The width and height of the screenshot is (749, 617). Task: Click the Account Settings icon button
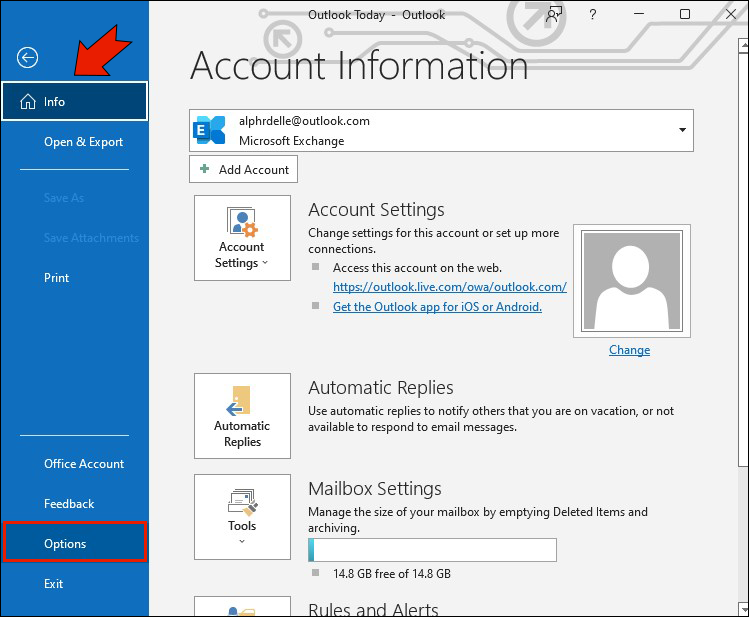242,238
